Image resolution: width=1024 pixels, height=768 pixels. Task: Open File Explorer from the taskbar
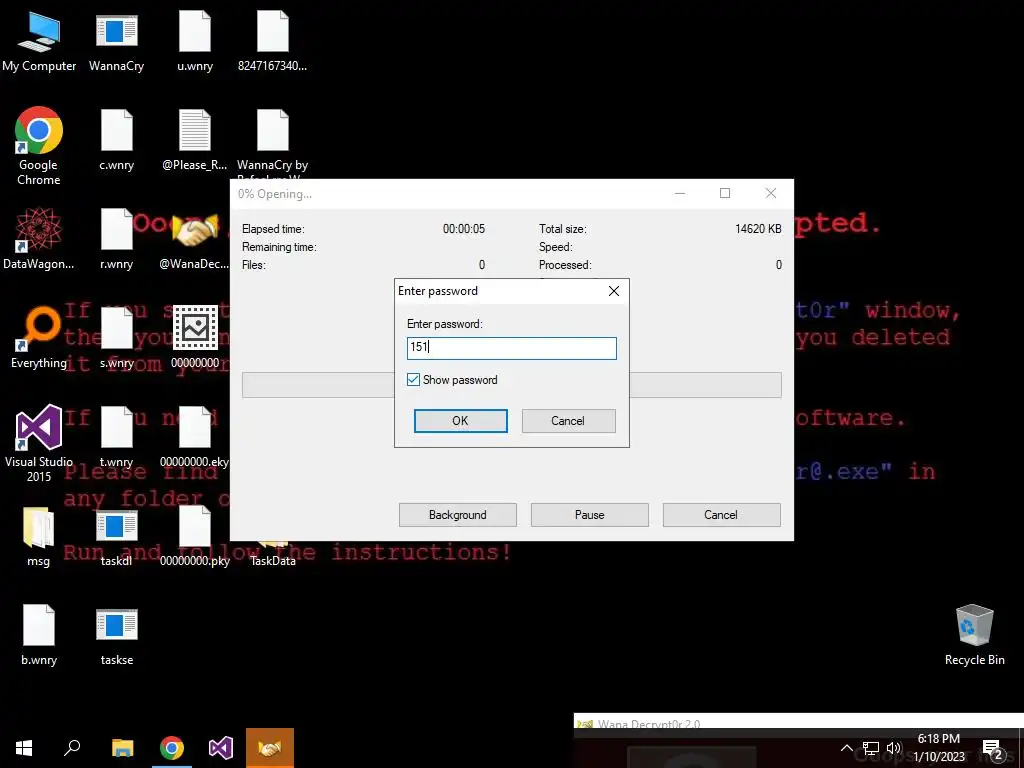tap(122, 748)
